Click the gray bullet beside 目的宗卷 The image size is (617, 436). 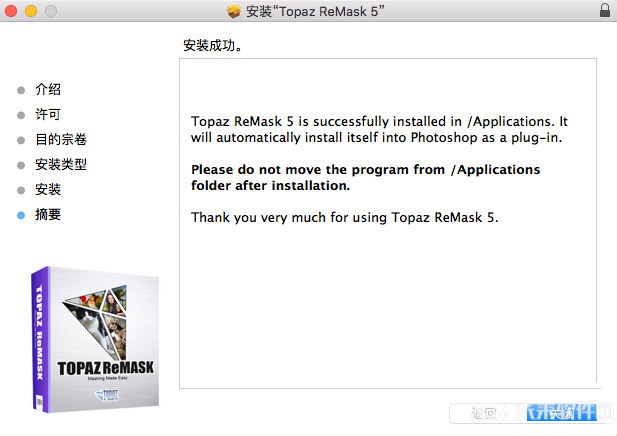click(x=21, y=140)
